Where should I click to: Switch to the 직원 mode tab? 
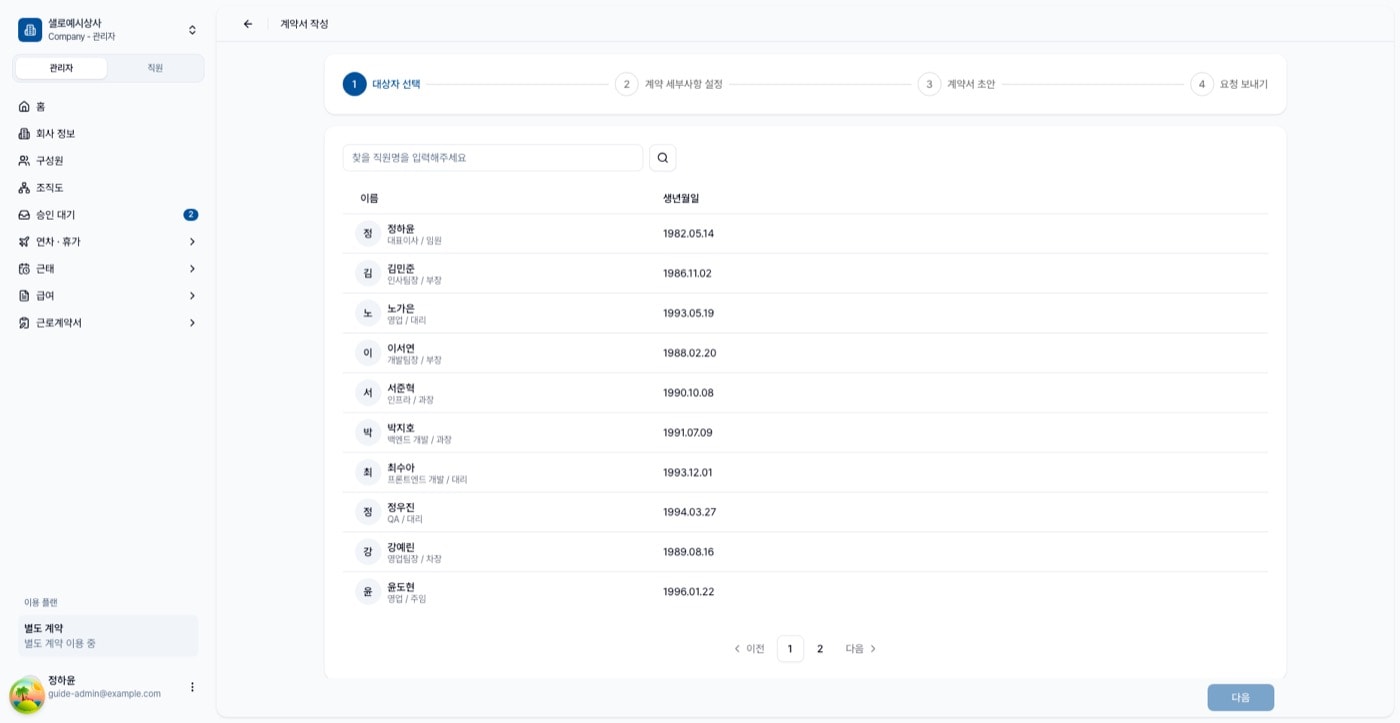(x=155, y=68)
